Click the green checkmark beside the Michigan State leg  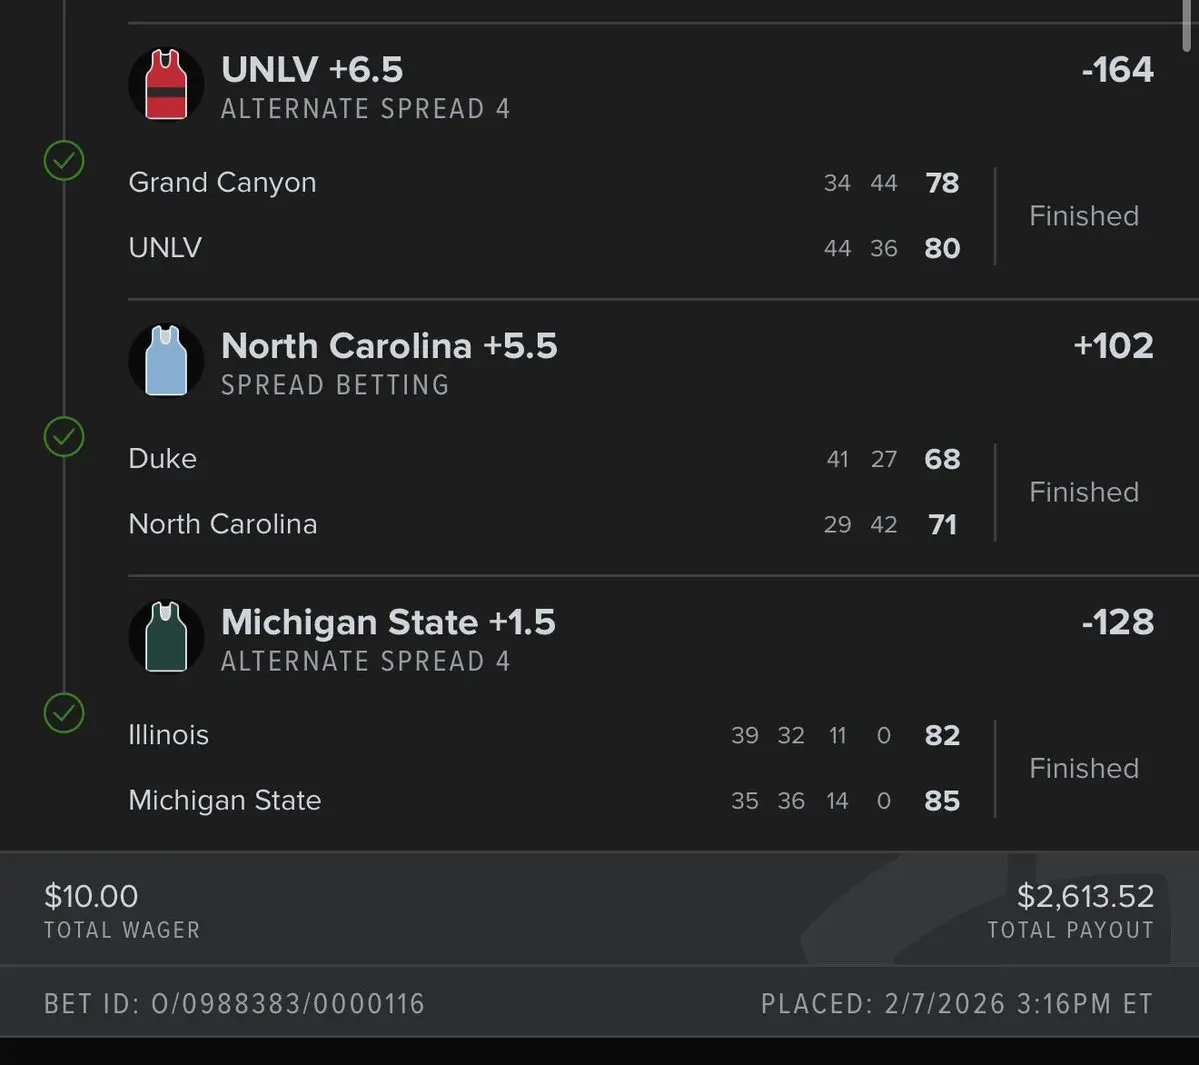coord(64,713)
